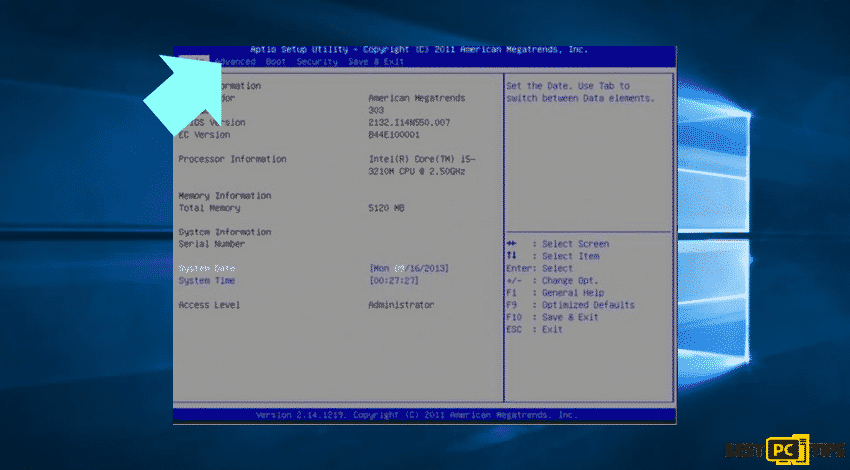
Task: Switch to the Boot tab
Action: click(276, 62)
